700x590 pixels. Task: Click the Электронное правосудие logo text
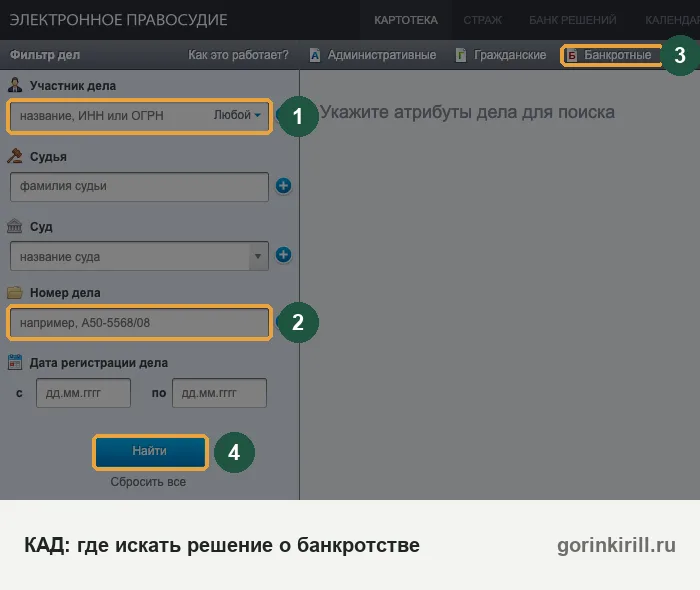click(x=118, y=20)
